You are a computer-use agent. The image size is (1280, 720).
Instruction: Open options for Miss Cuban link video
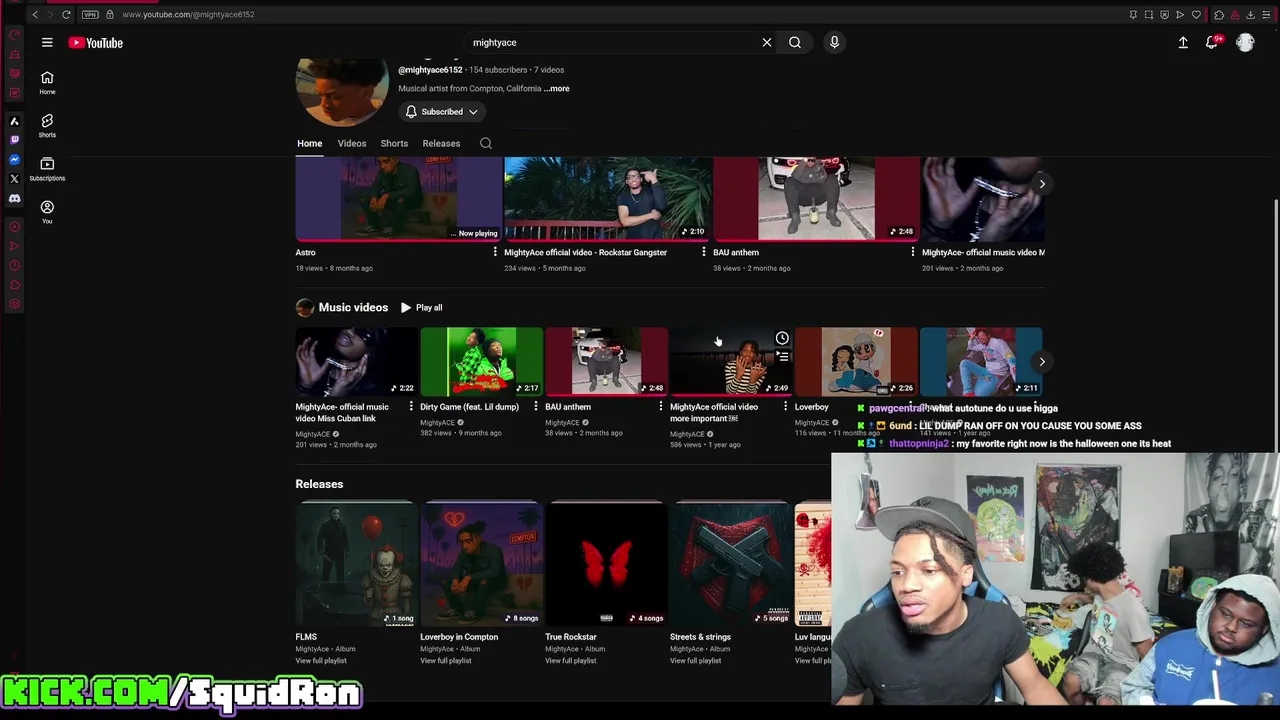coord(410,407)
